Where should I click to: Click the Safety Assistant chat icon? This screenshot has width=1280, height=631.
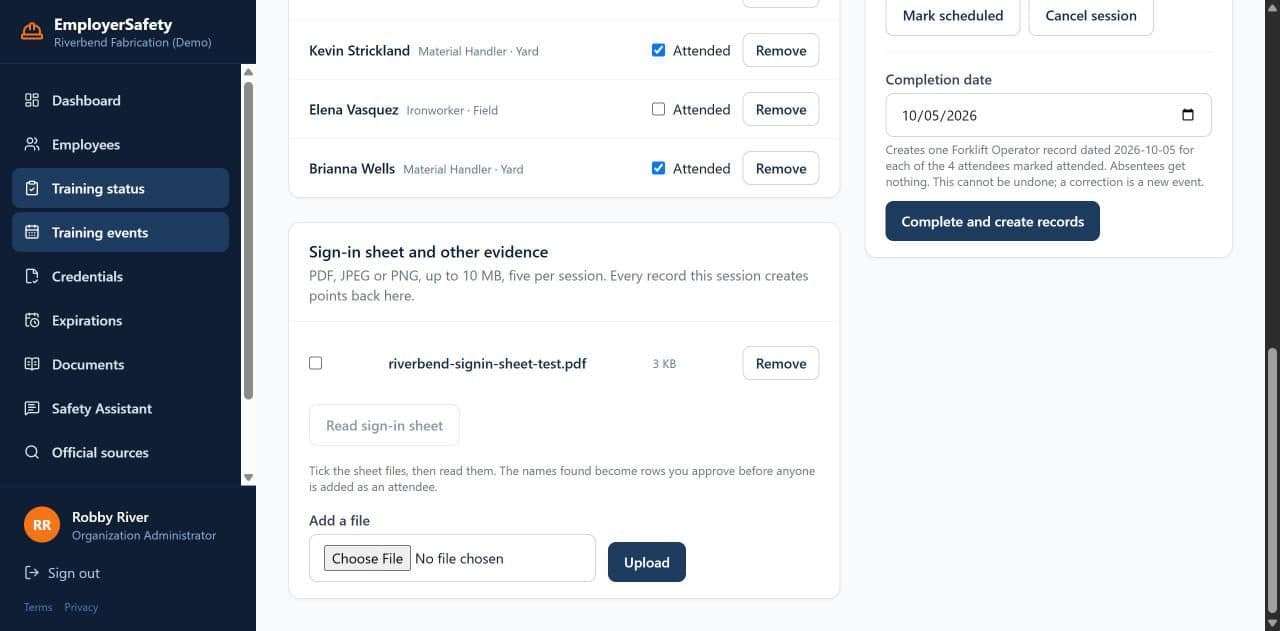click(x=32, y=408)
